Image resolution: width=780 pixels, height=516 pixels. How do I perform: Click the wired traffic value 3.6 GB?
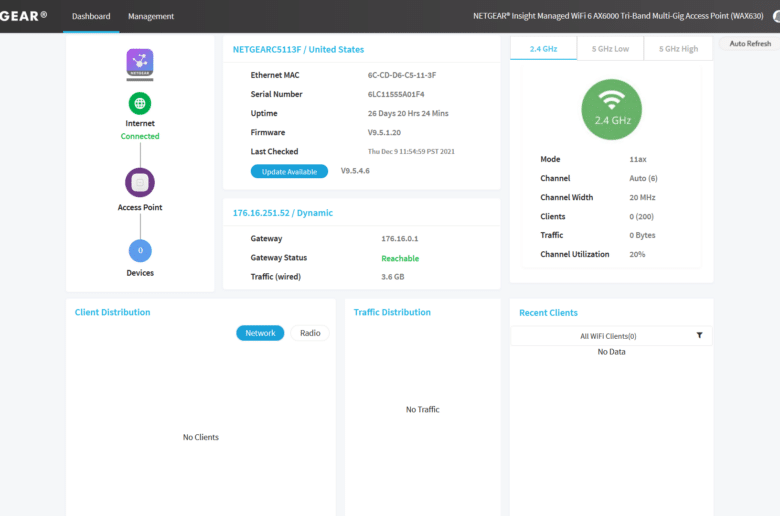(x=392, y=277)
